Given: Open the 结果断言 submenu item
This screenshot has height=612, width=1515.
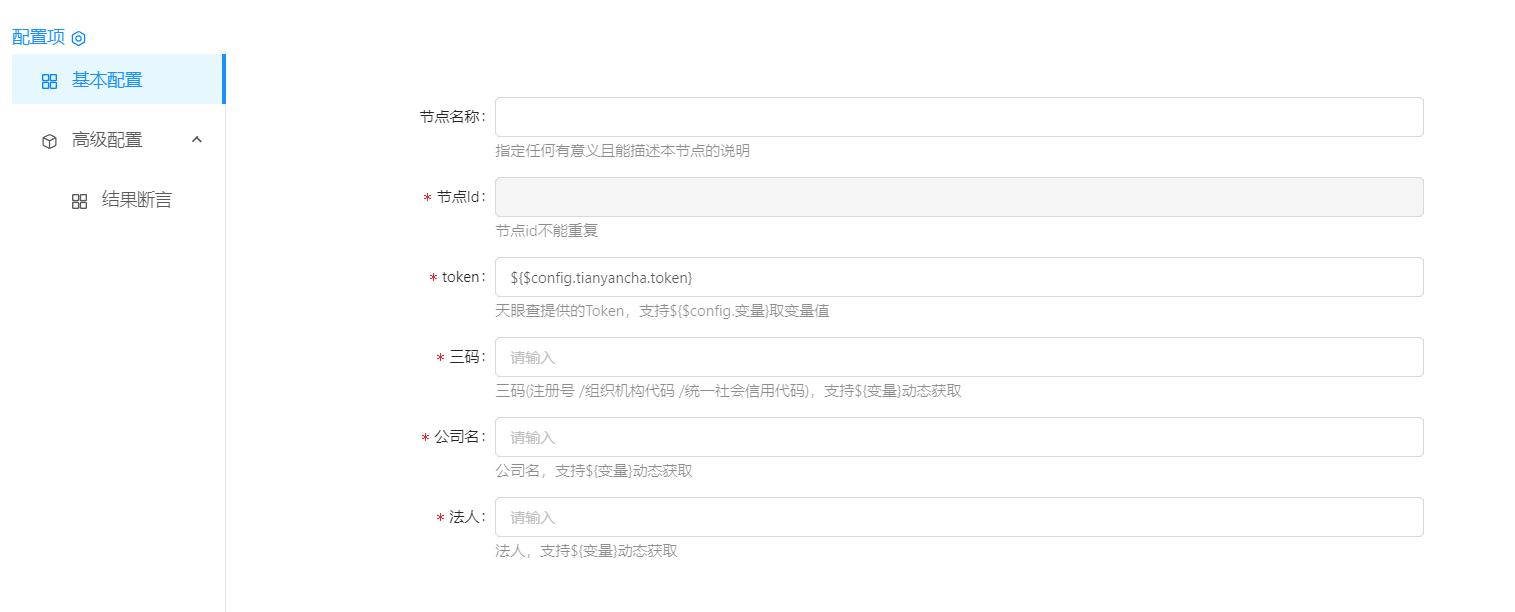Looking at the screenshot, I should (x=137, y=200).
